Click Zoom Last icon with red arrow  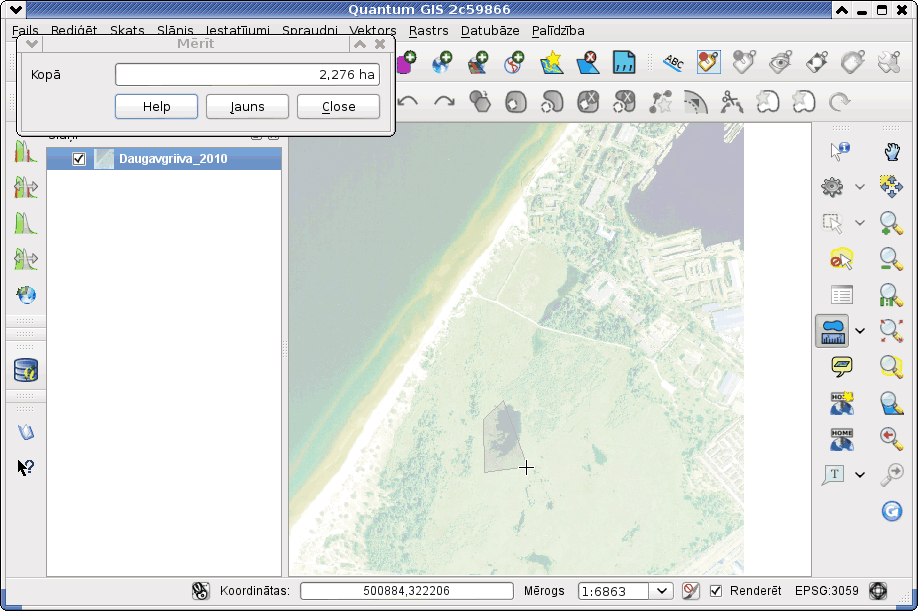tap(891, 438)
